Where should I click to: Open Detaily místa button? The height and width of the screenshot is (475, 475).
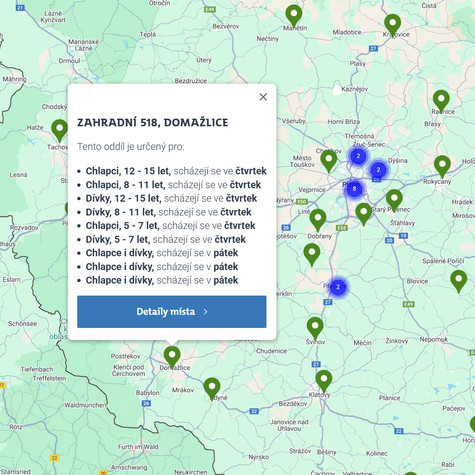click(172, 312)
